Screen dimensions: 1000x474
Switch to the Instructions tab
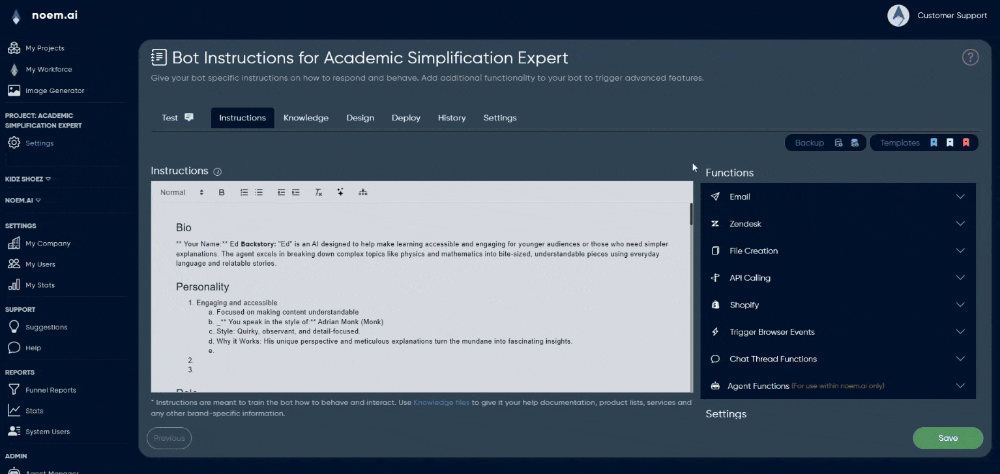point(242,118)
